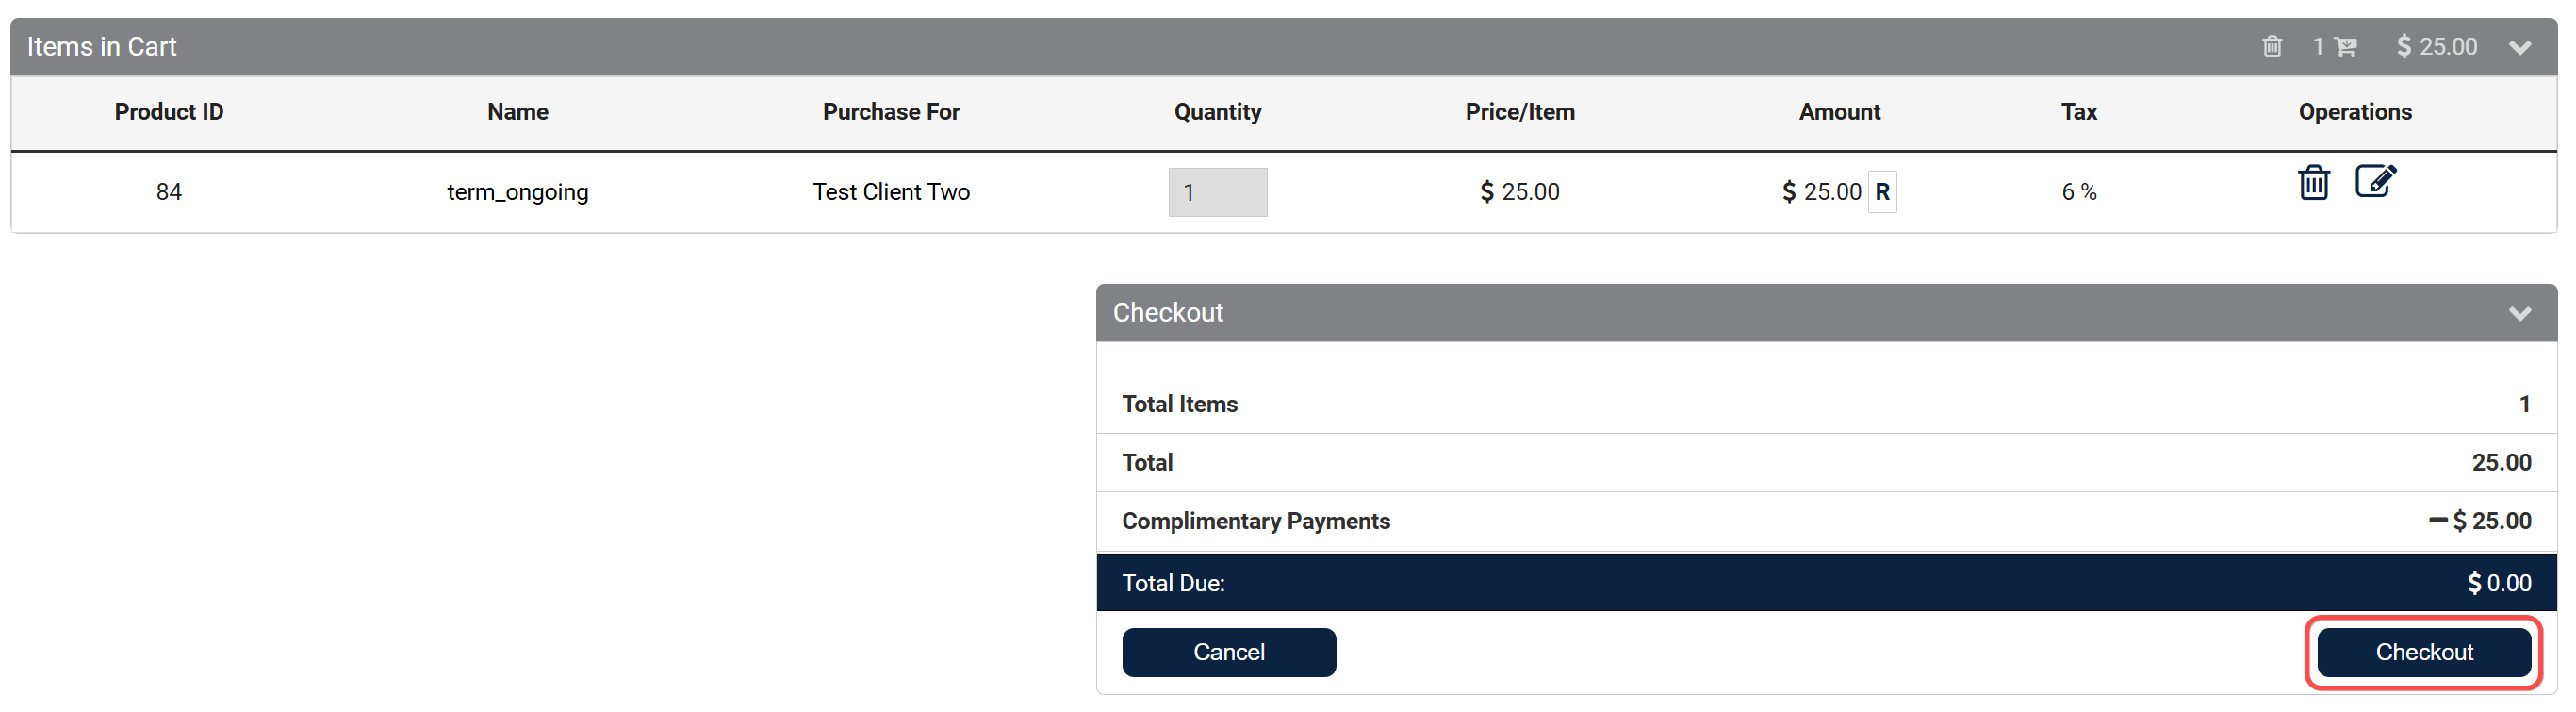This screenshot has height=712, width=2576.
Task: Click the Test Client Two cell
Action: [891, 192]
